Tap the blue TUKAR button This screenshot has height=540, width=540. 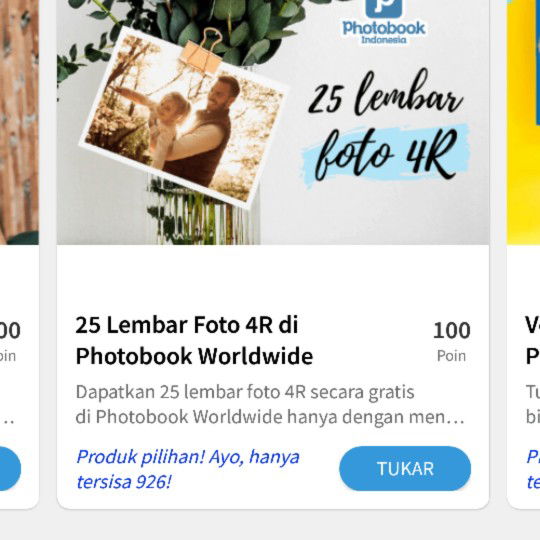pyautogui.click(x=405, y=468)
